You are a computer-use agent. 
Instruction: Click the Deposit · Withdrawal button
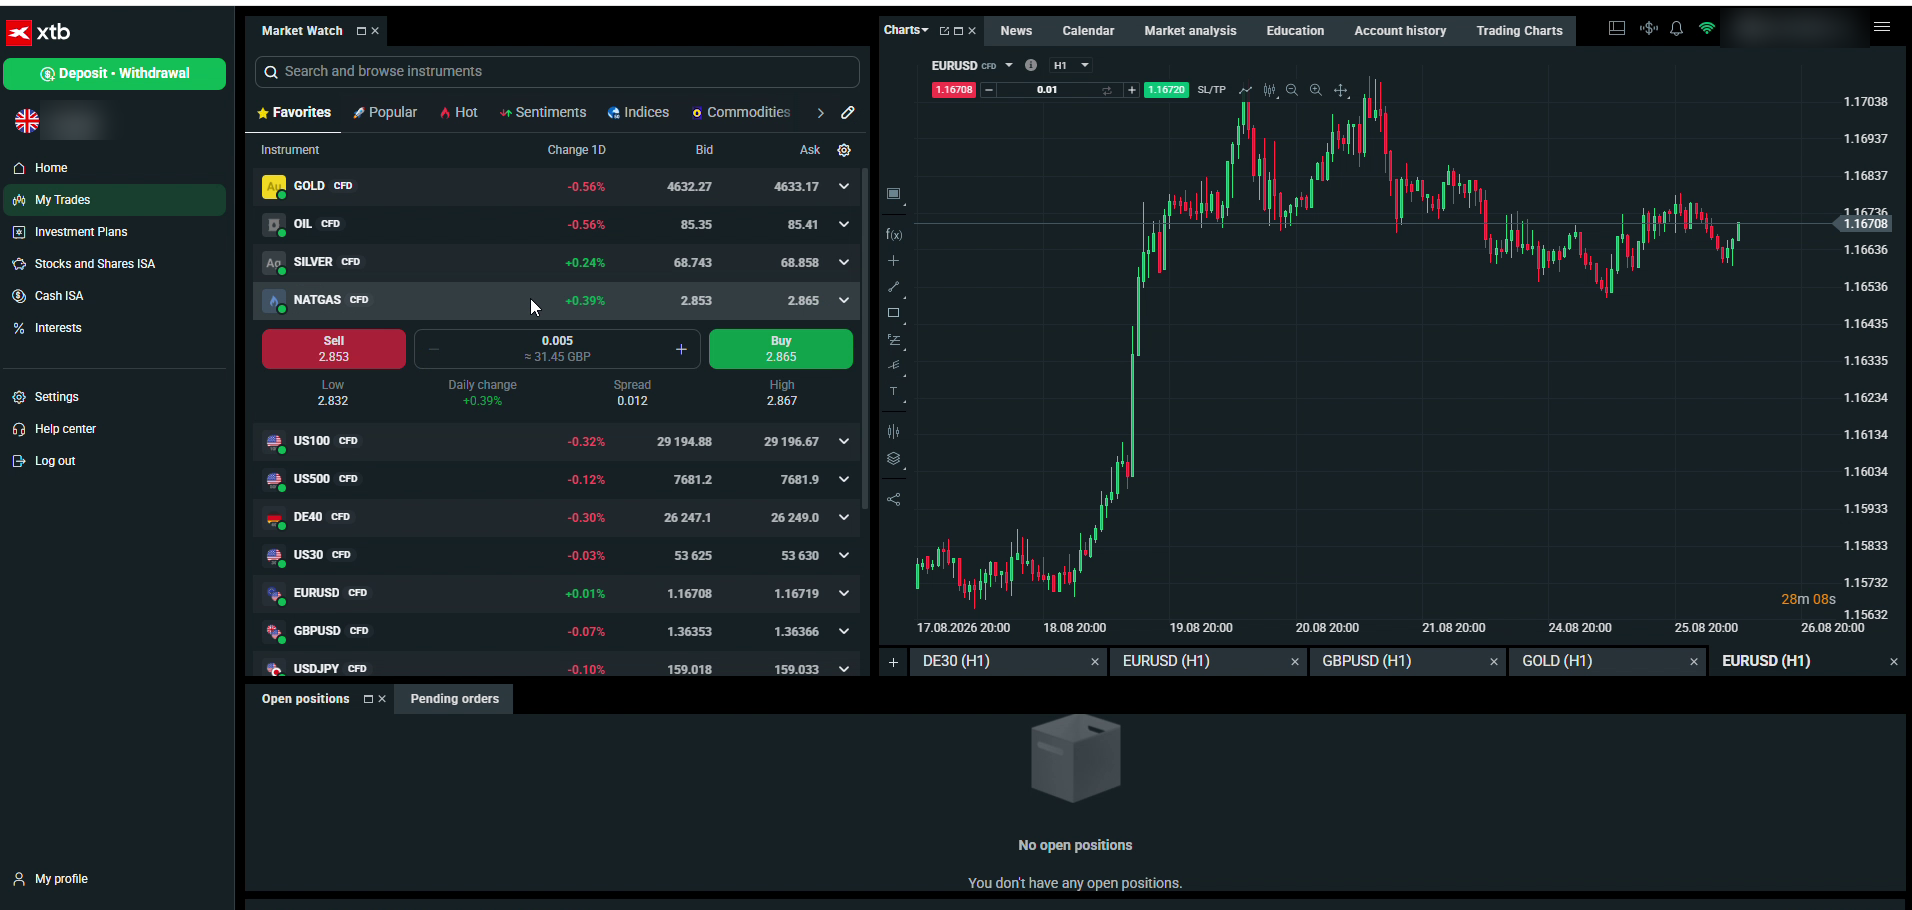pos(114,73)
